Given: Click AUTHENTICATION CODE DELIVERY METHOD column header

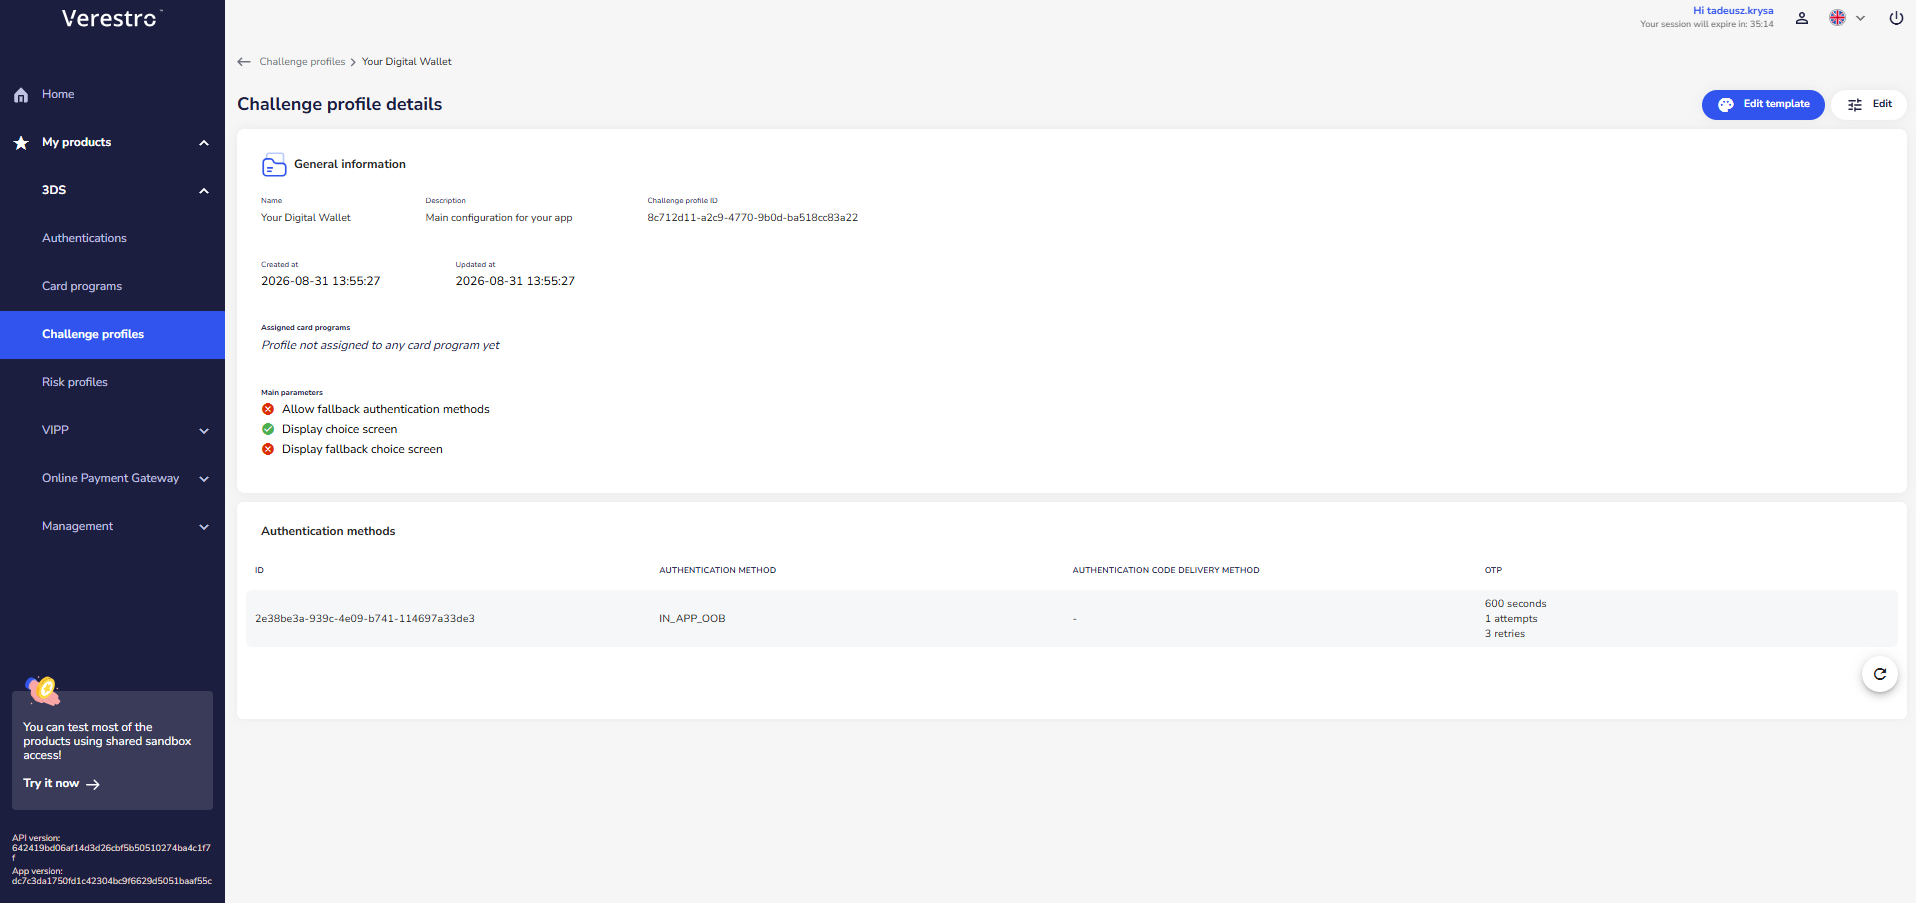Looking at the screenshot, I should [x=1166, y=570].
